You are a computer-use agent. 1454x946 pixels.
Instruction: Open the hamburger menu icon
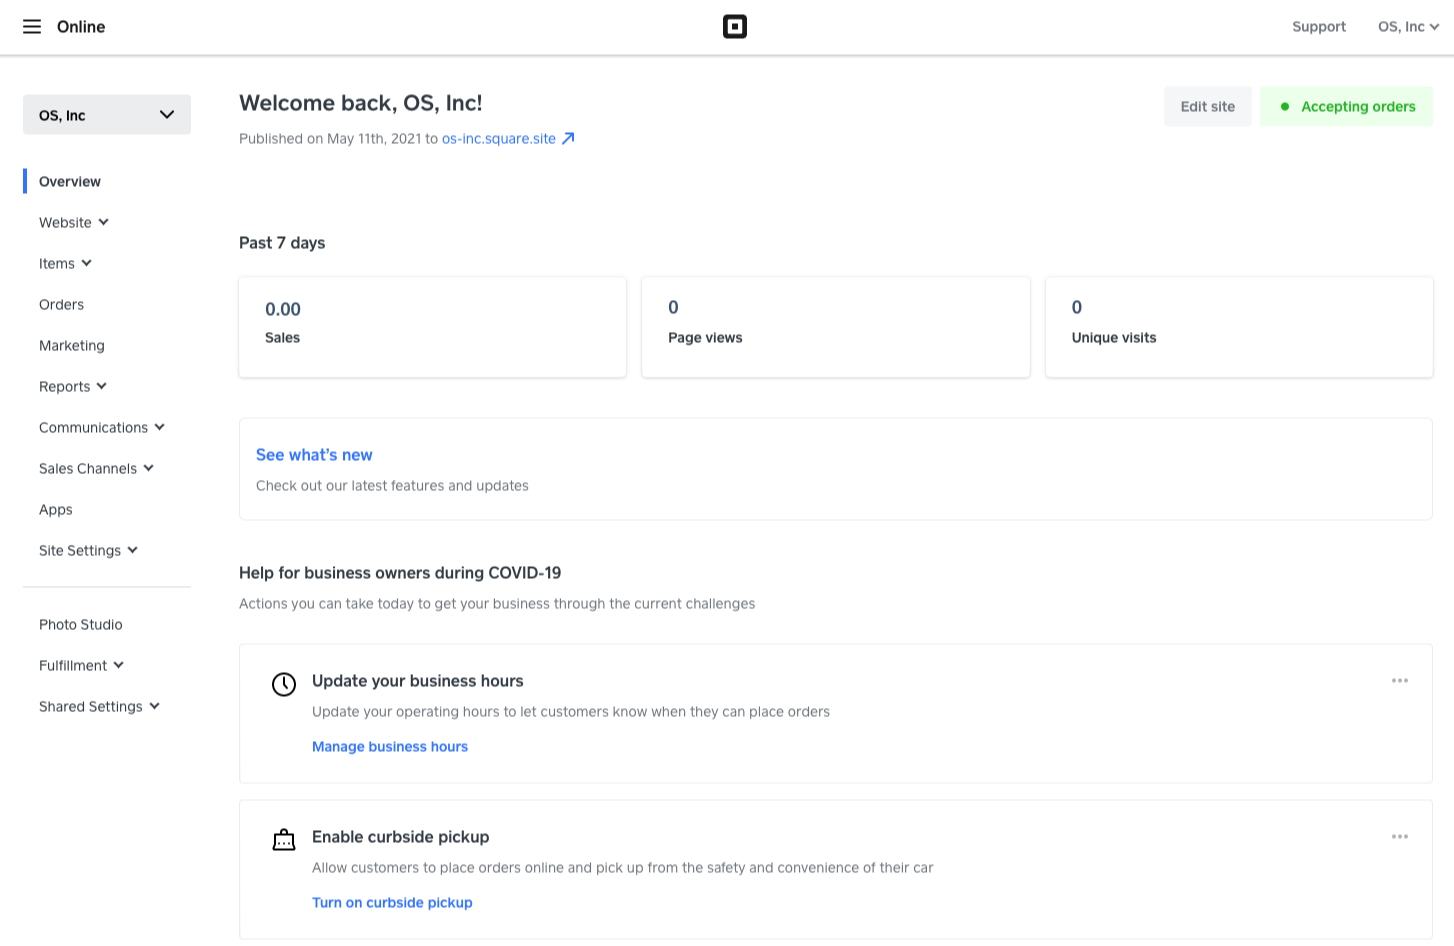coord(32,27)
